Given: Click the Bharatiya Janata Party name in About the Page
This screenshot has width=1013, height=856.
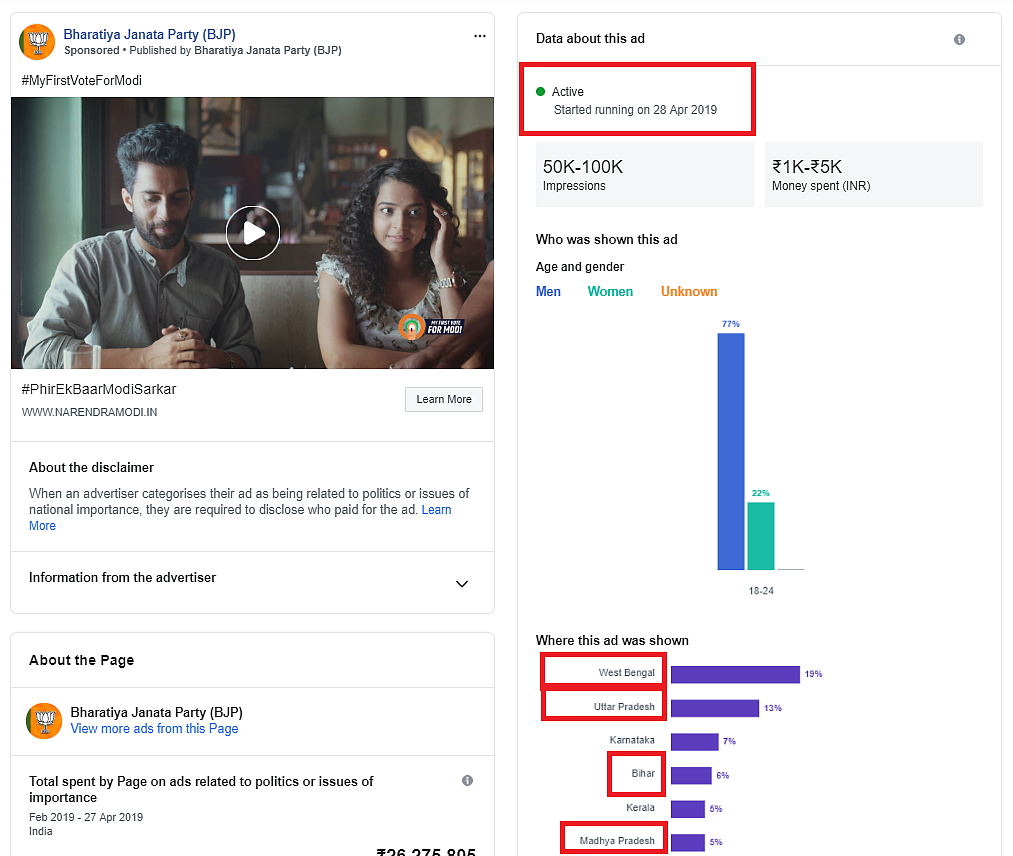Looking at the screenshot, I should [156, 712].
